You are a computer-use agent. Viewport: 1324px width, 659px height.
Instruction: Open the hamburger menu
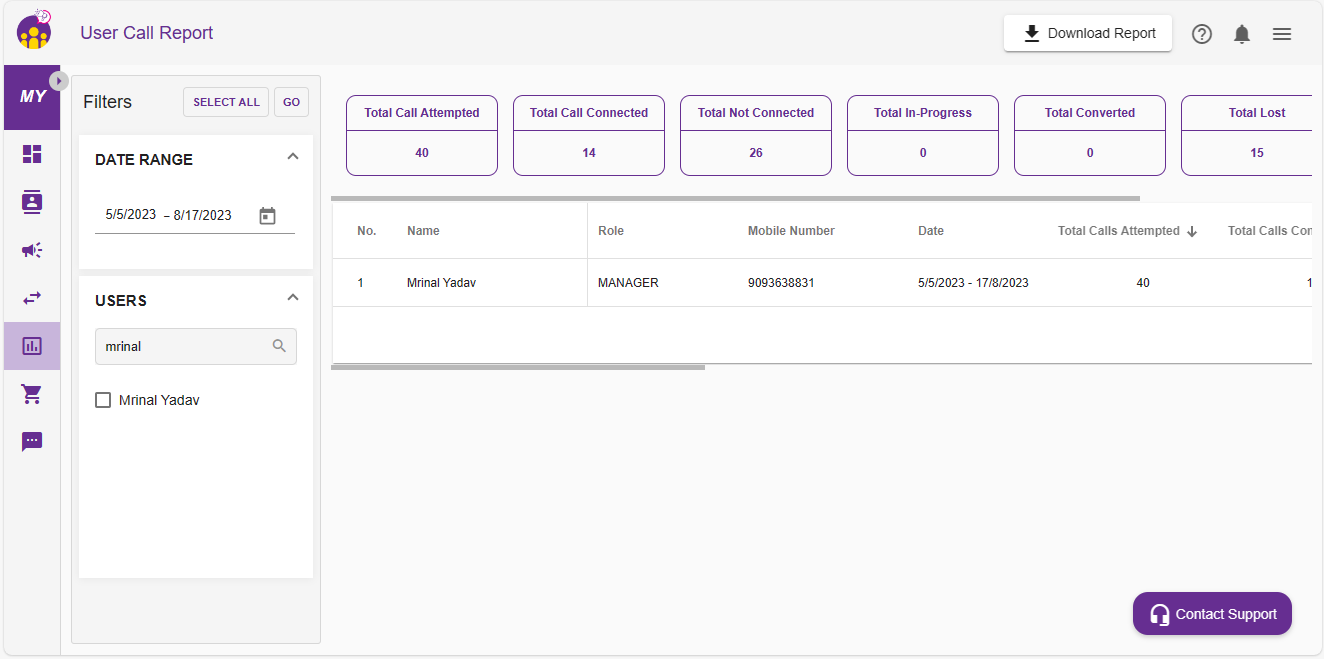(x=1282, y=34)
